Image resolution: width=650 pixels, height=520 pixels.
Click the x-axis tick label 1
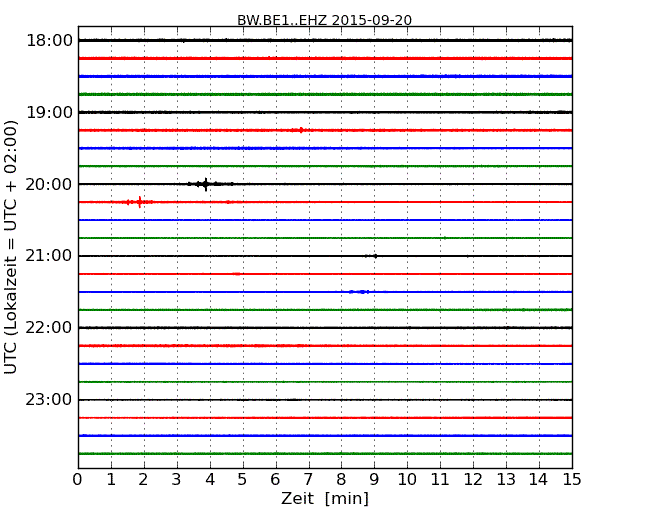click(111, 480)
